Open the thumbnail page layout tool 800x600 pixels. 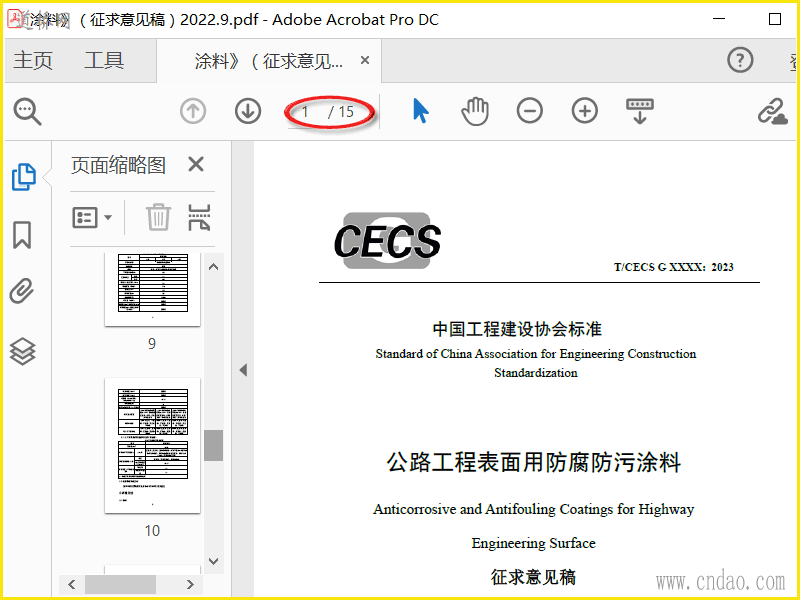click(199, 217)
